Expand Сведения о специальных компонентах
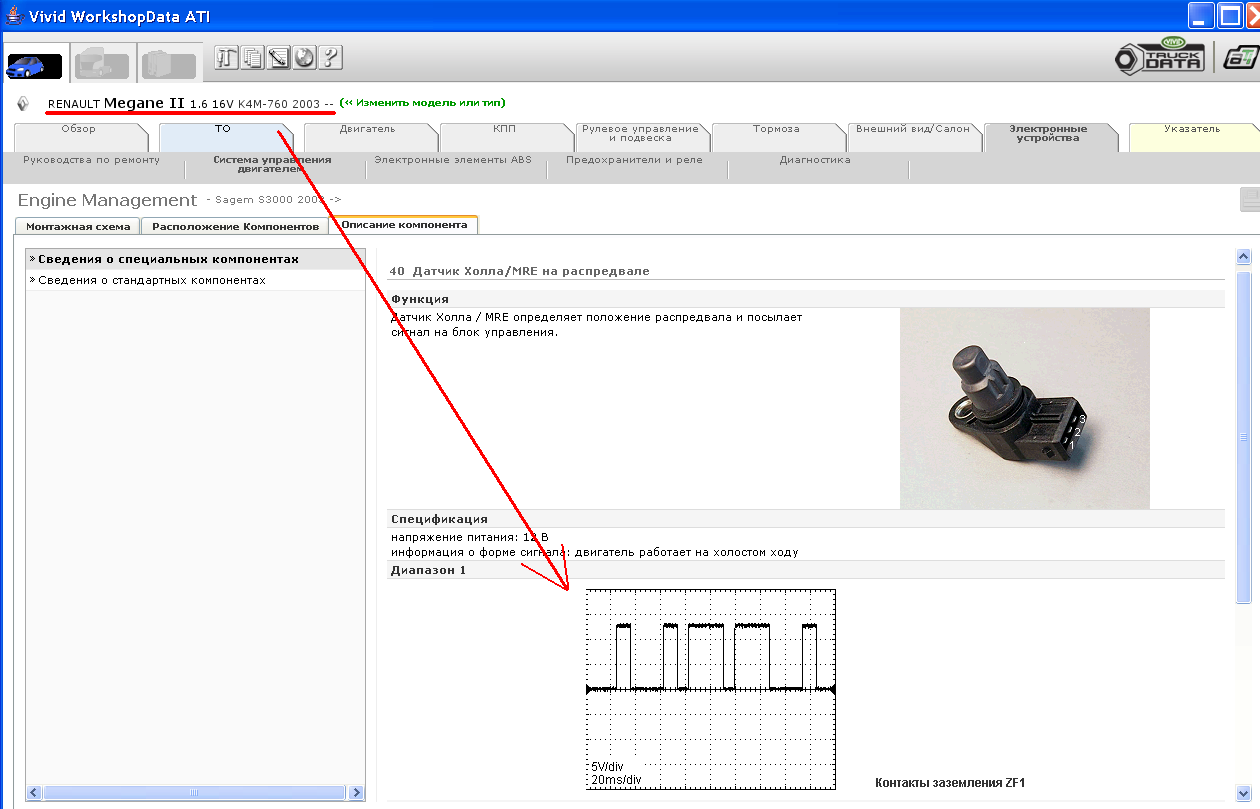Image resolution: width=1260 pixels, height=809 pixels. point(168,260)
